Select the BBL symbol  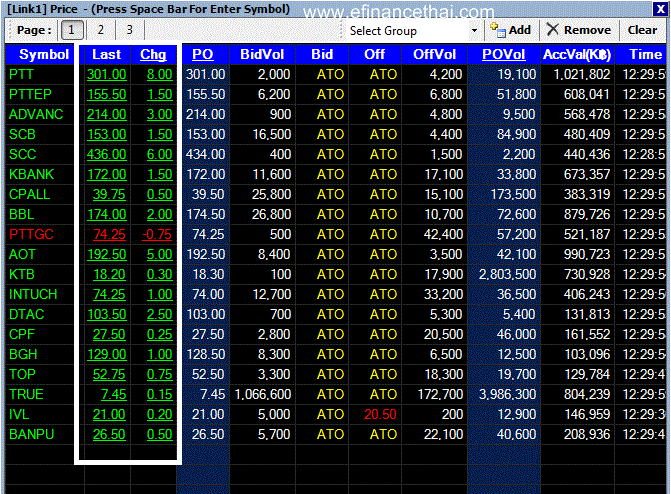[21, 214]
